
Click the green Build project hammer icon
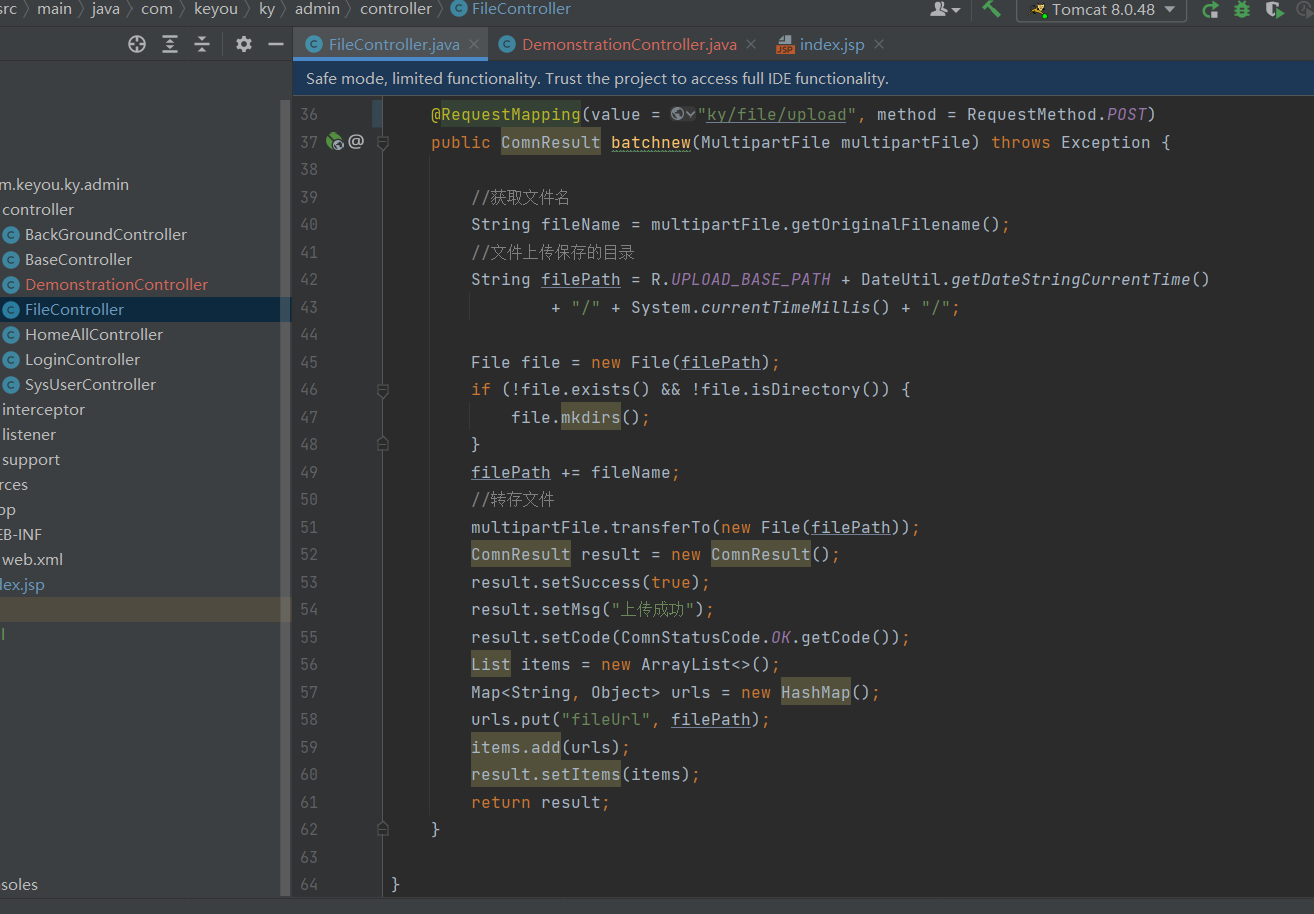[x=991, y=9]
